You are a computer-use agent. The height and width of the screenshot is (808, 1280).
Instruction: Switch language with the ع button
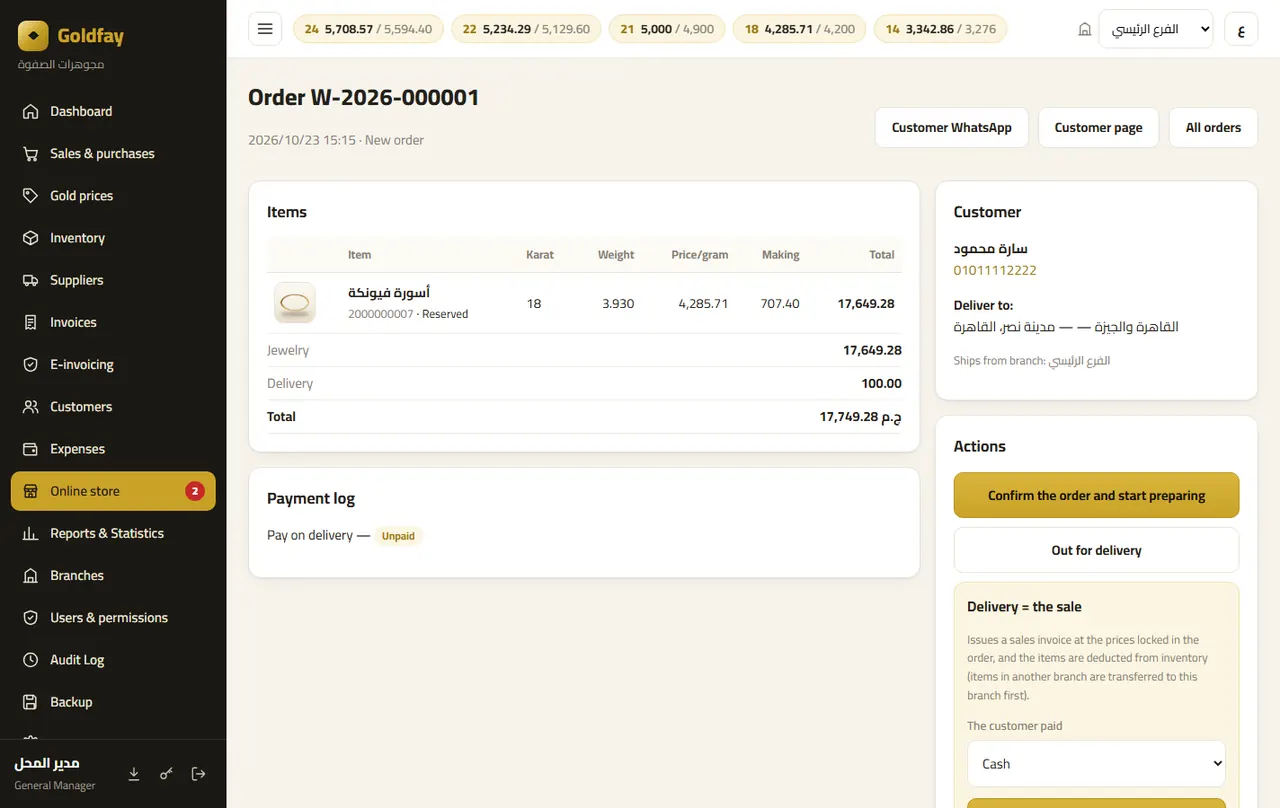tap(1241, 29)
